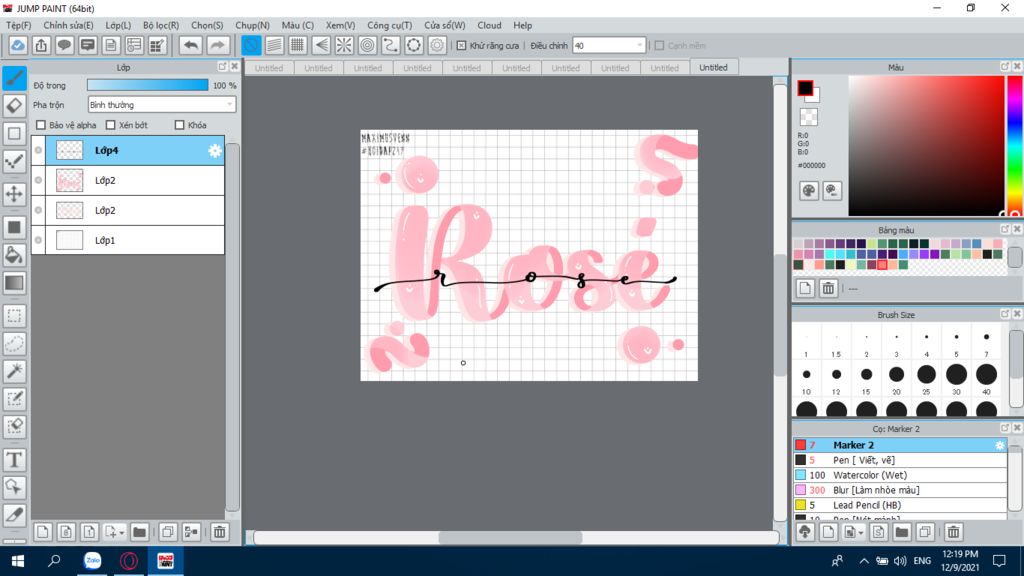Viewport: 1024px width, 576px height.
Task: Select brush size 20 preset
Action: pyautogui.click(x=896, y=375)
